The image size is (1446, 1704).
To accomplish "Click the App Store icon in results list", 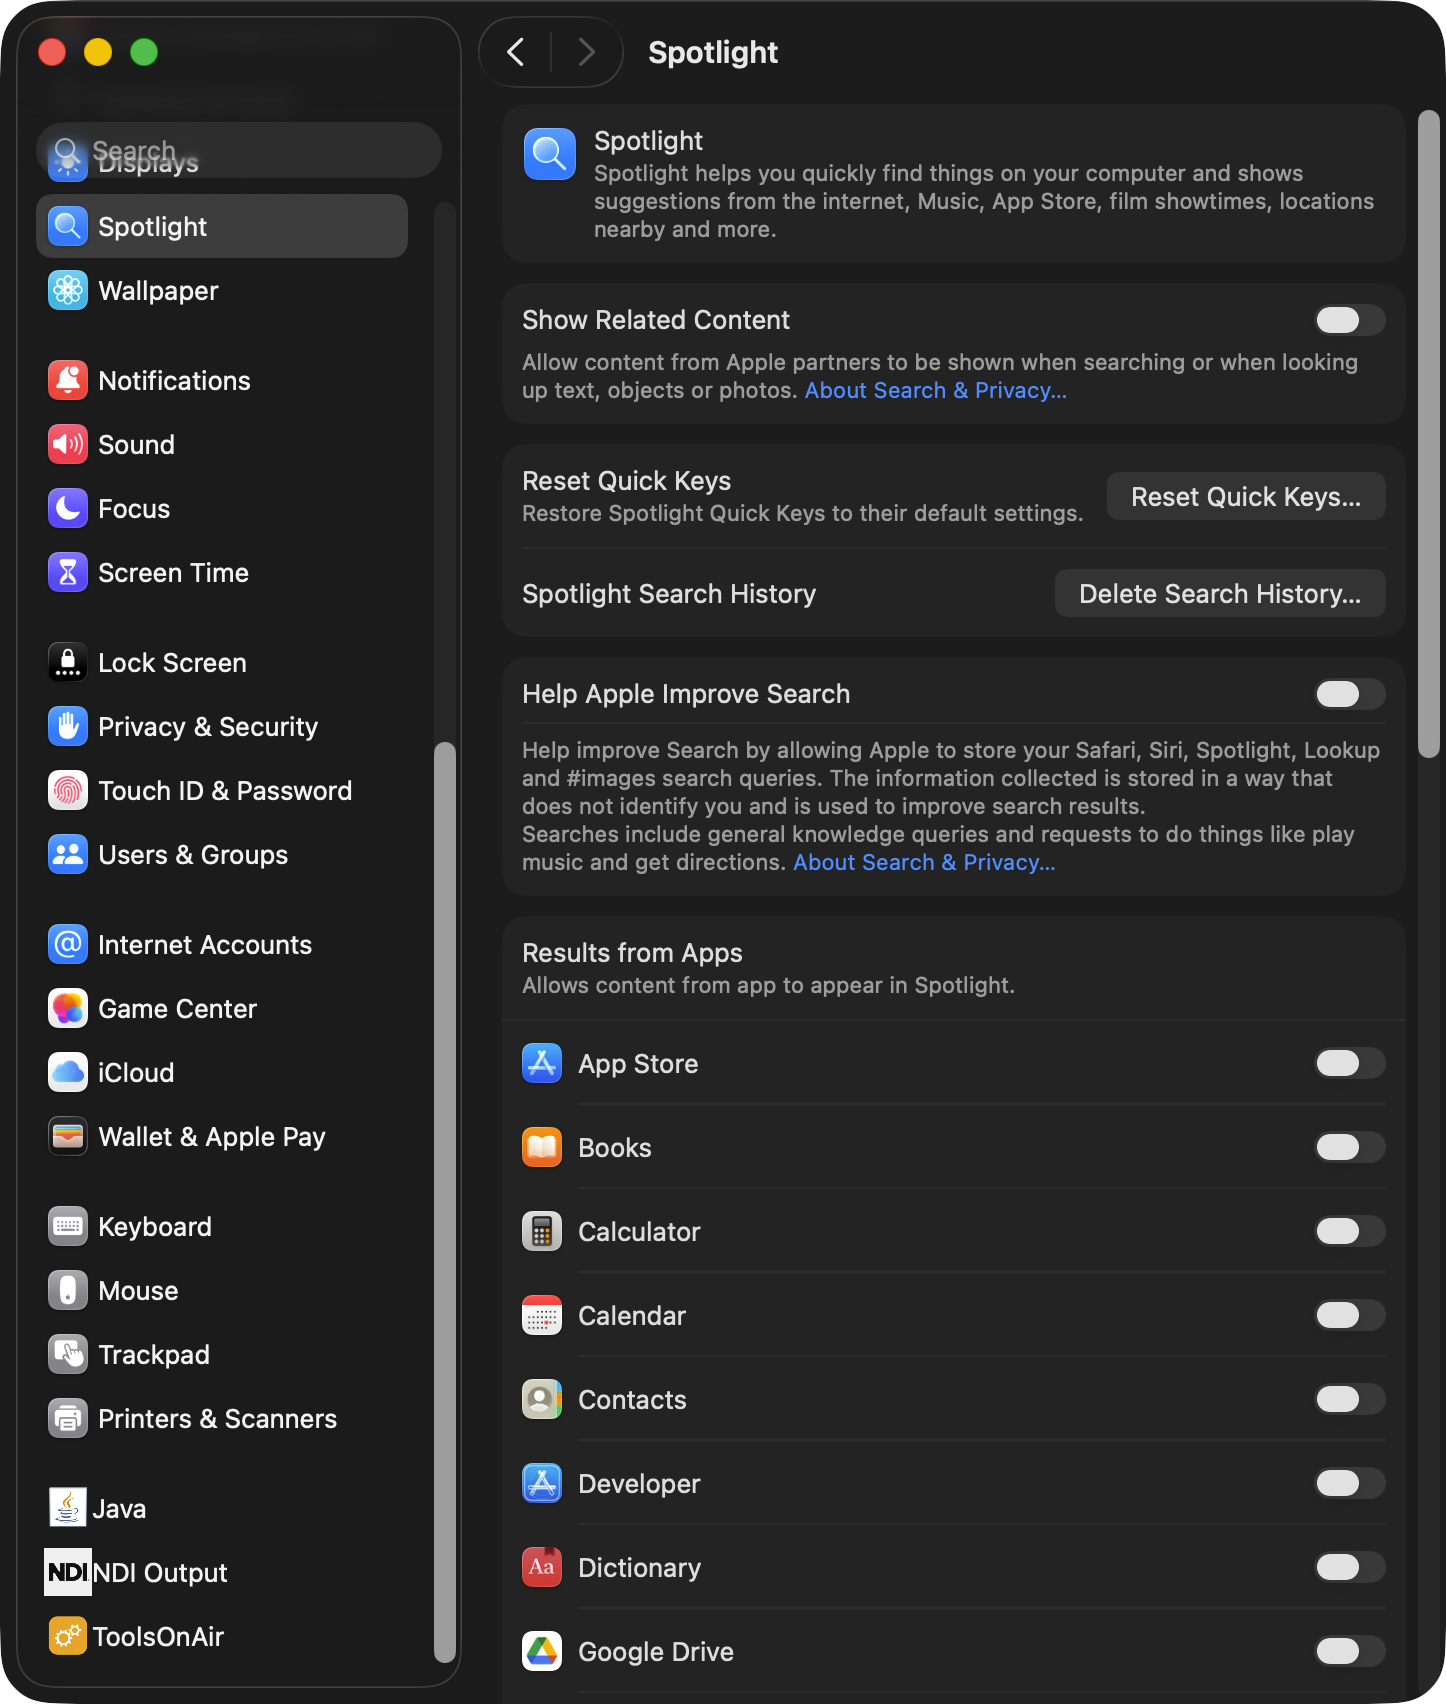I will pyautogui.click(x=542, y=1063).
